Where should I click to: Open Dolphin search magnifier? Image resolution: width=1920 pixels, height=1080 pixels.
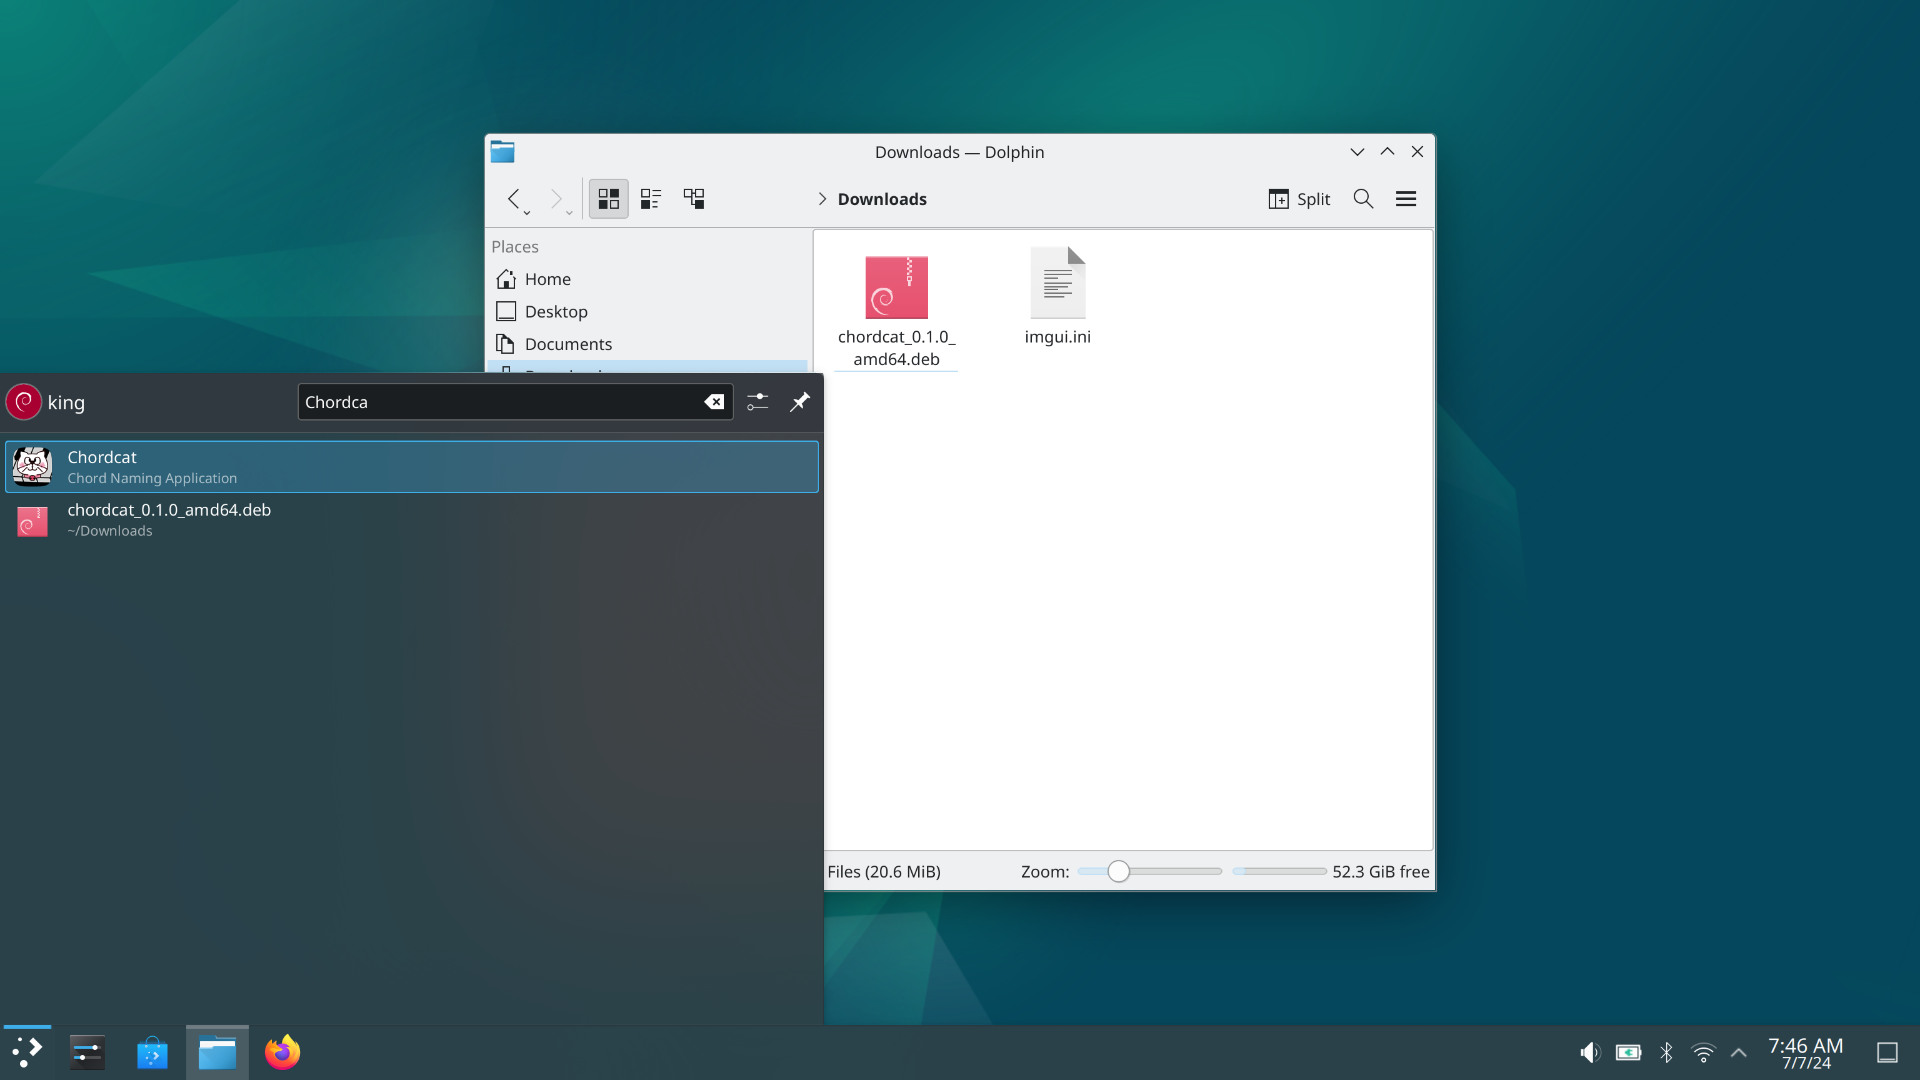pyautogui.click(x=1363, y=199)
